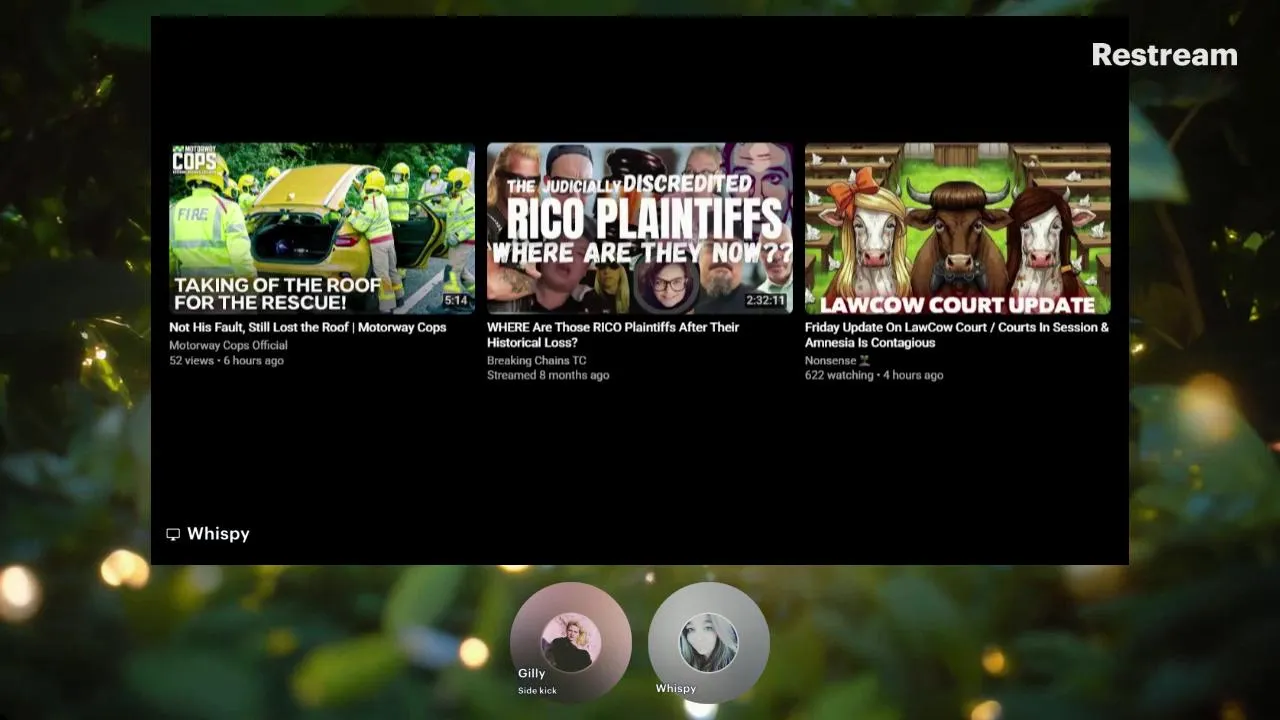The image size is (1280, 720).
Task: Select Gilly's avatar bubble
Action: click(571, 642)
